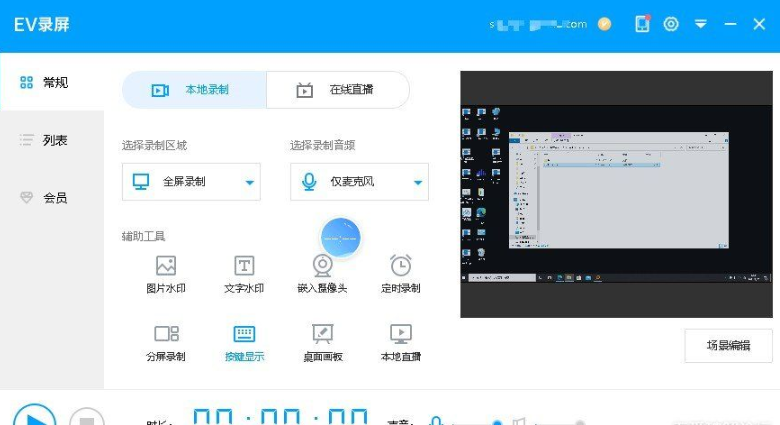This screenshot has height=425, width=780.
Task: Click the gold member badge icon
Action: (x=604, y=24)
